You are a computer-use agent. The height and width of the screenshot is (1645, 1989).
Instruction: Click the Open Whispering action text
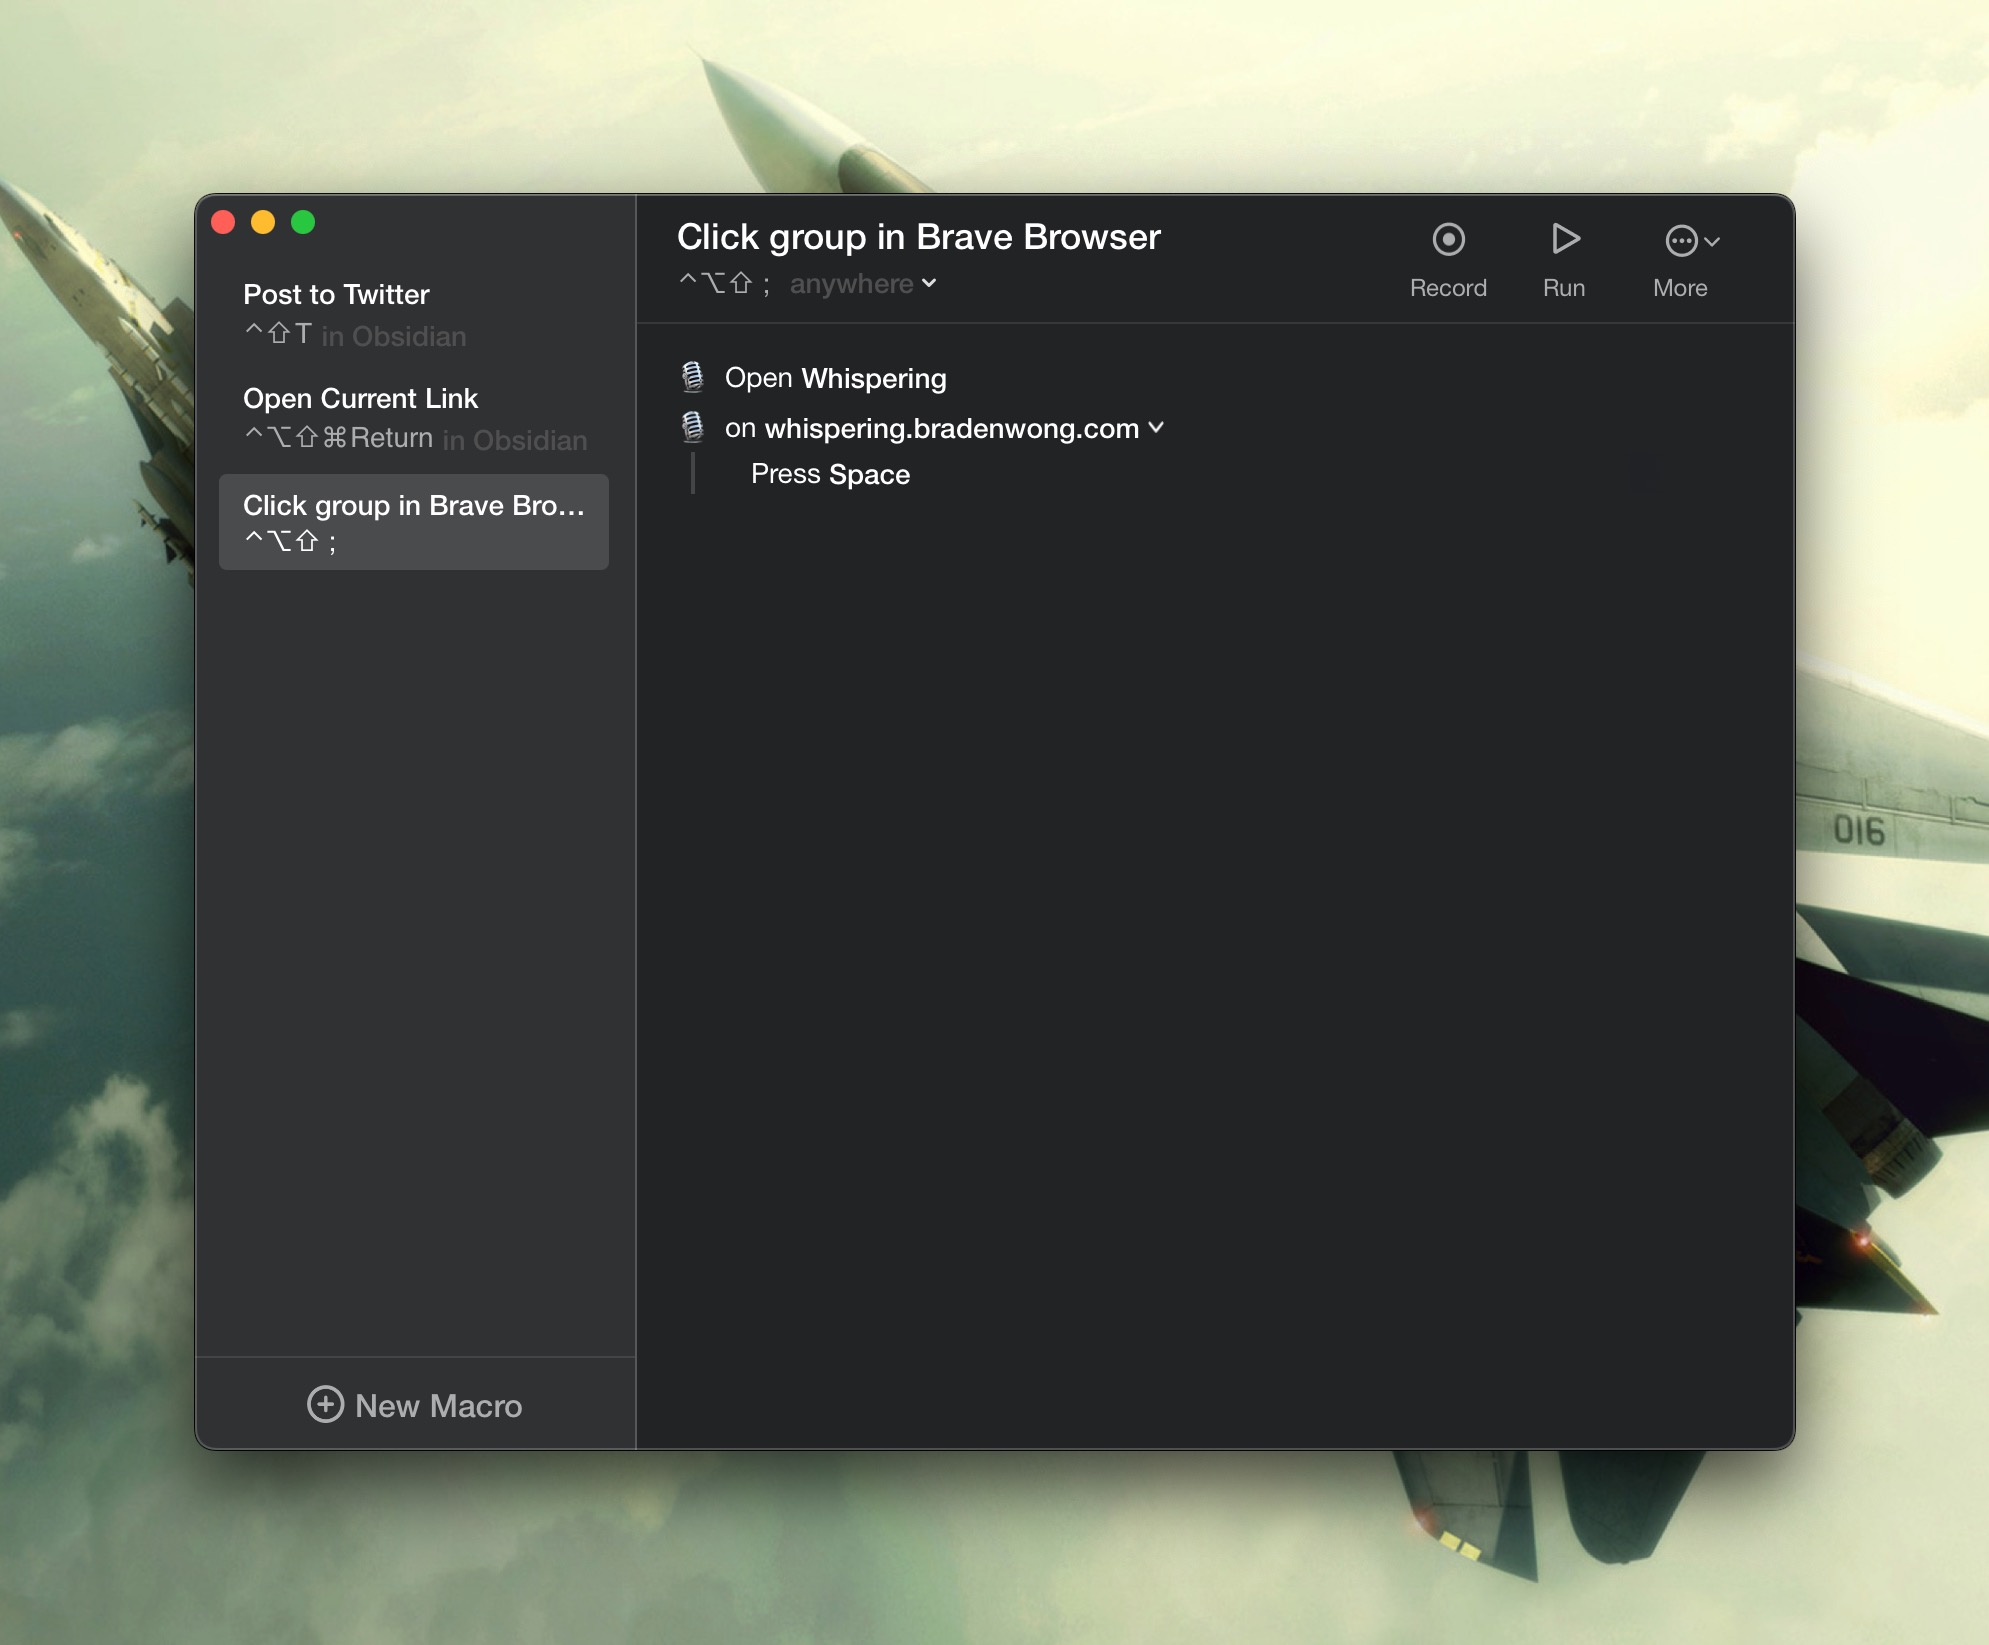835,378
